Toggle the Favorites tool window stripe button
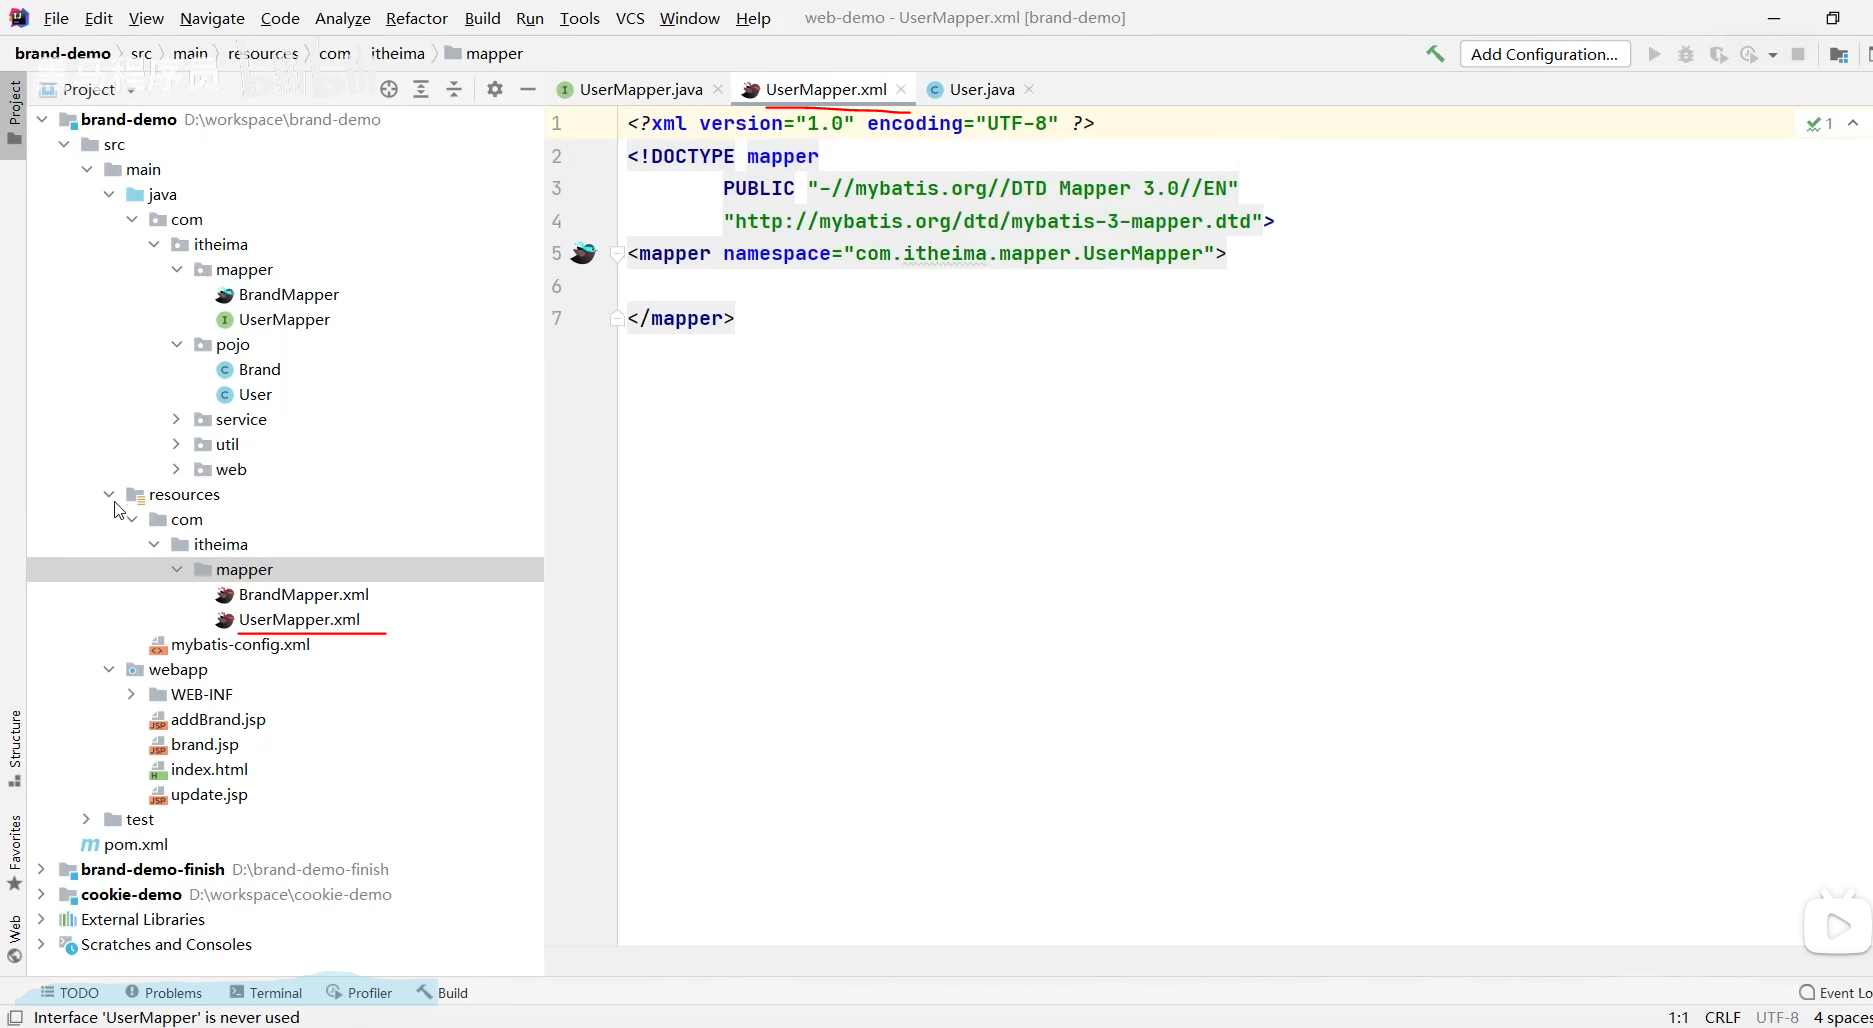 (14, 853)
